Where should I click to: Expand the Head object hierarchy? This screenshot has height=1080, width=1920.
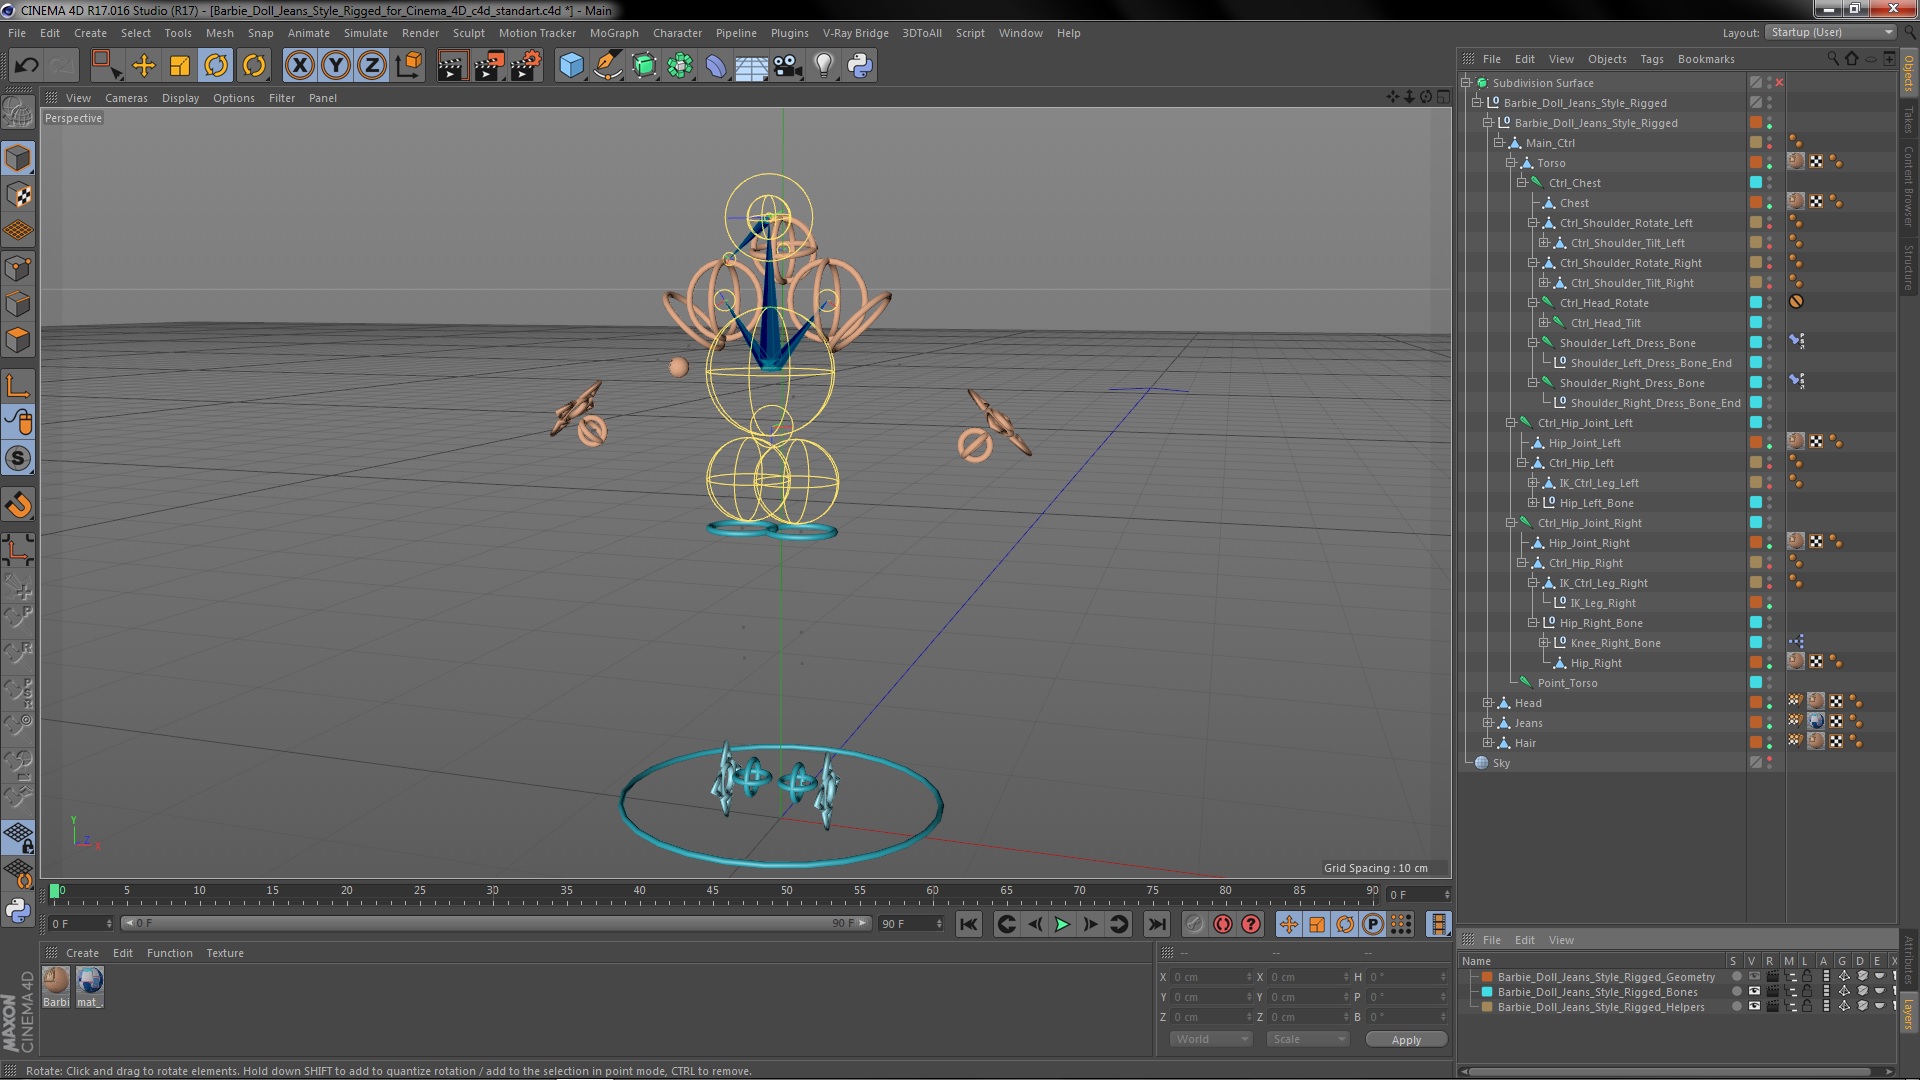point(1488,703)
